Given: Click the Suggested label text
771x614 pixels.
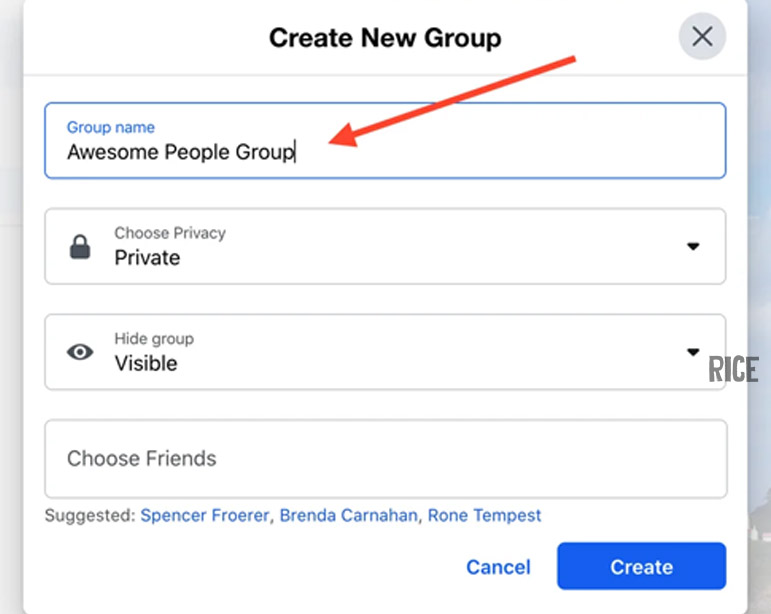Looking at the screenshot, I should click(89, 516).
